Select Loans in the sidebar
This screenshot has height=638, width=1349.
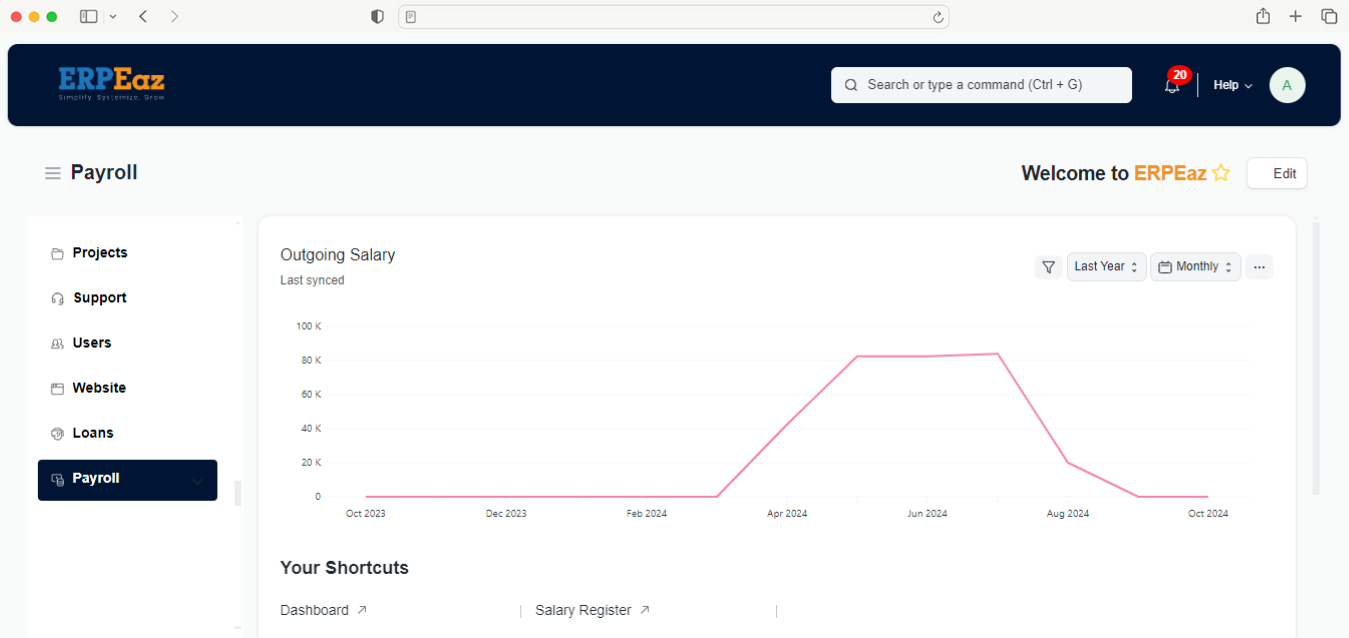[92, 433]
